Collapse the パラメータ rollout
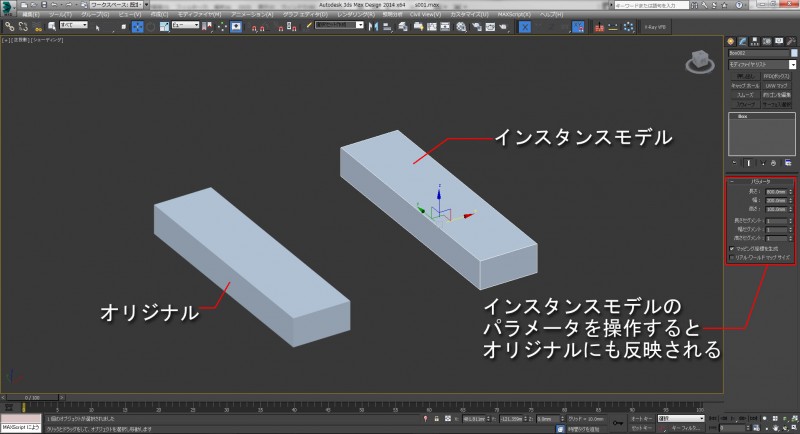Viewport: 800px width, 434px height. click(x=759, y=181)
